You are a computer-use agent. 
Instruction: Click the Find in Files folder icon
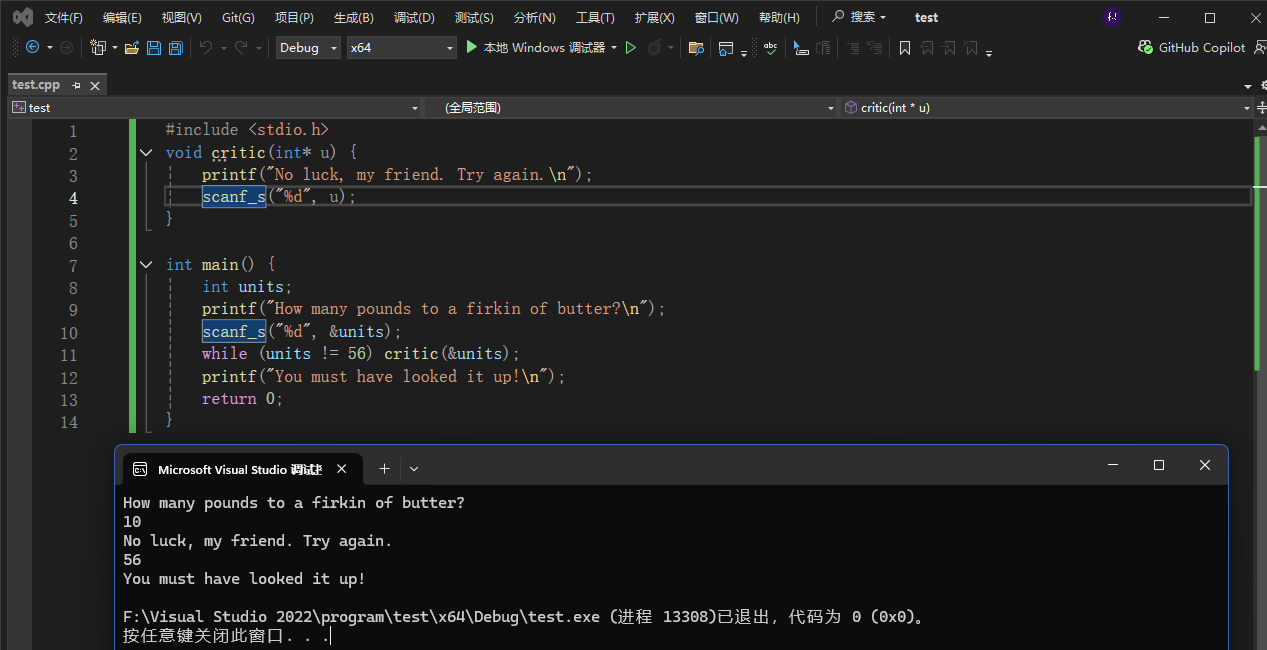coord(696,47)
